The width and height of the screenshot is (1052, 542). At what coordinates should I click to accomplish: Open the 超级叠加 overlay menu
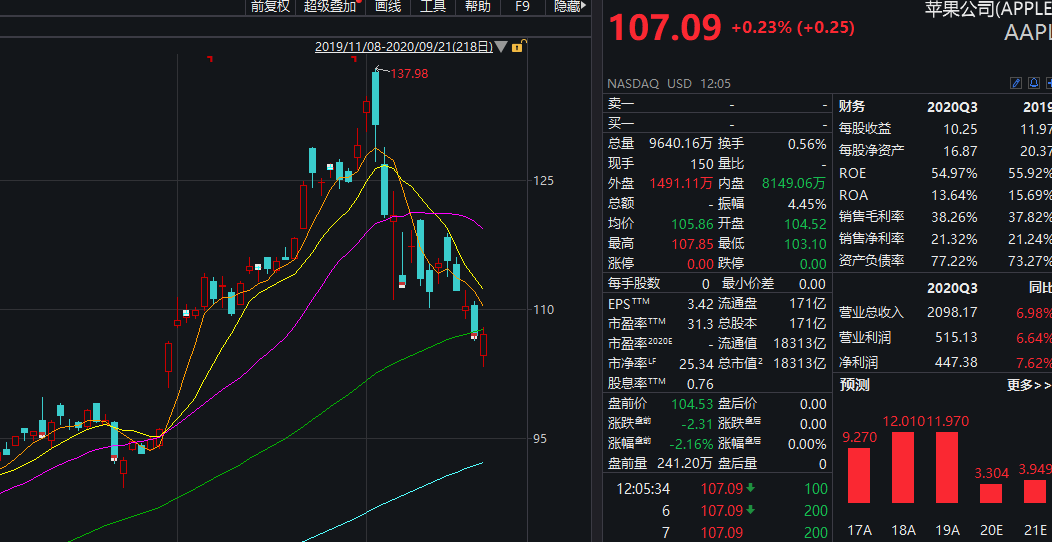coord(329,7)
